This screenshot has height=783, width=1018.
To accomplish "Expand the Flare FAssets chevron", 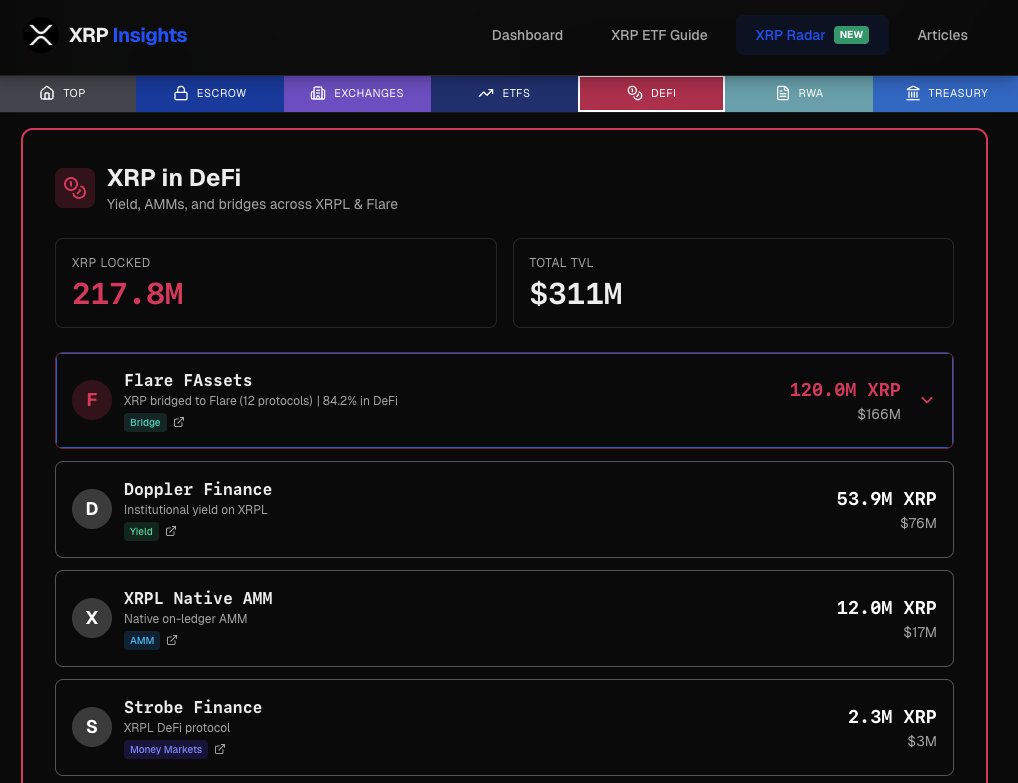I will coord(927,400).
